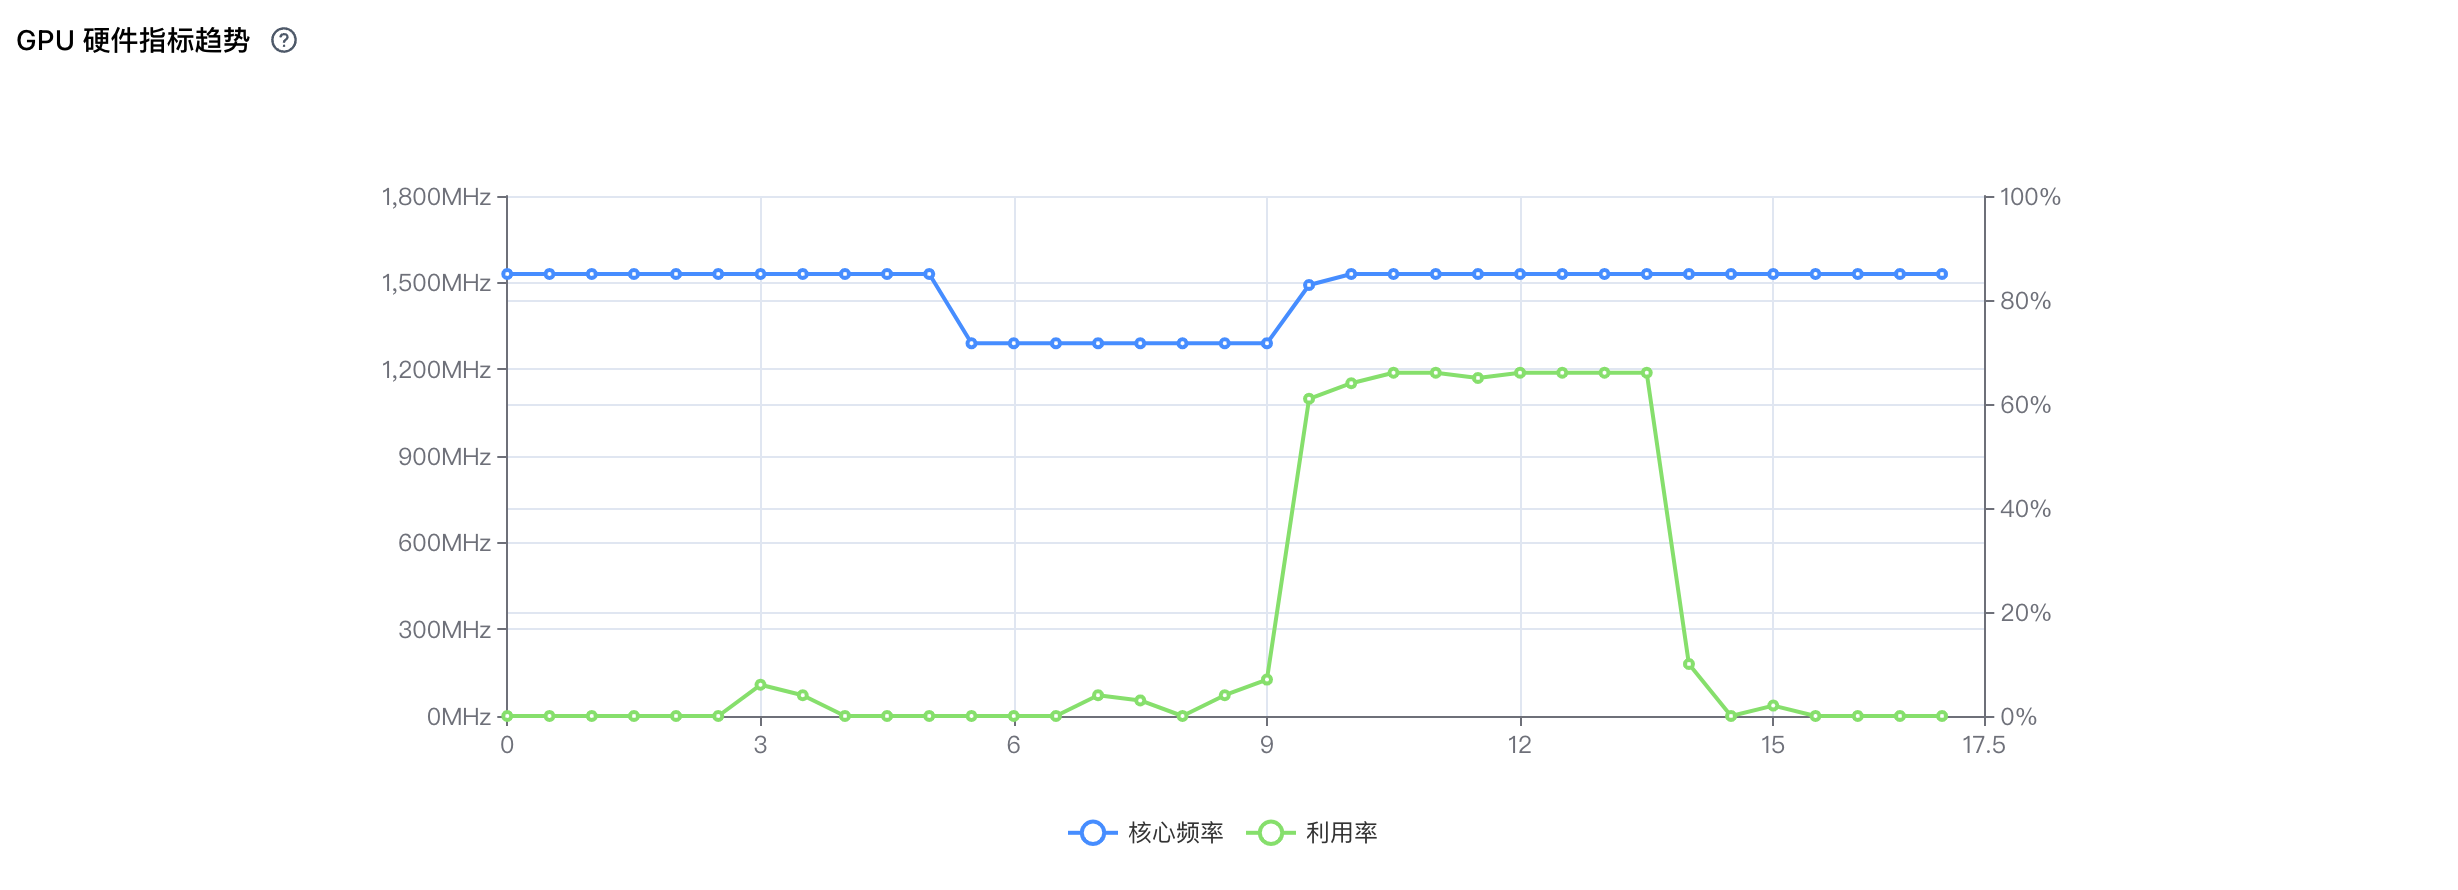Click the 0MHz left axis label
Image resolution: width=2458 pixels, height=890 pixels.
point(459,717)
